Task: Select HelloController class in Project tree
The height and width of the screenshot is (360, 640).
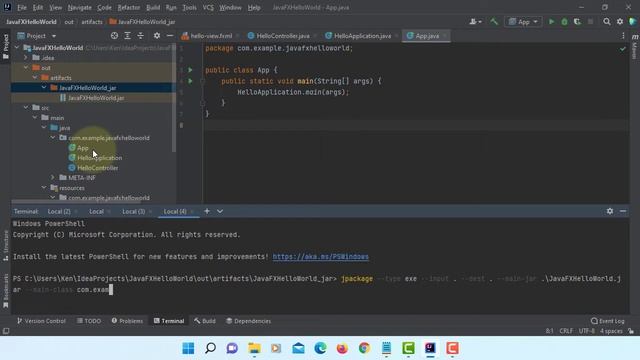Action: tap(98, 168)
